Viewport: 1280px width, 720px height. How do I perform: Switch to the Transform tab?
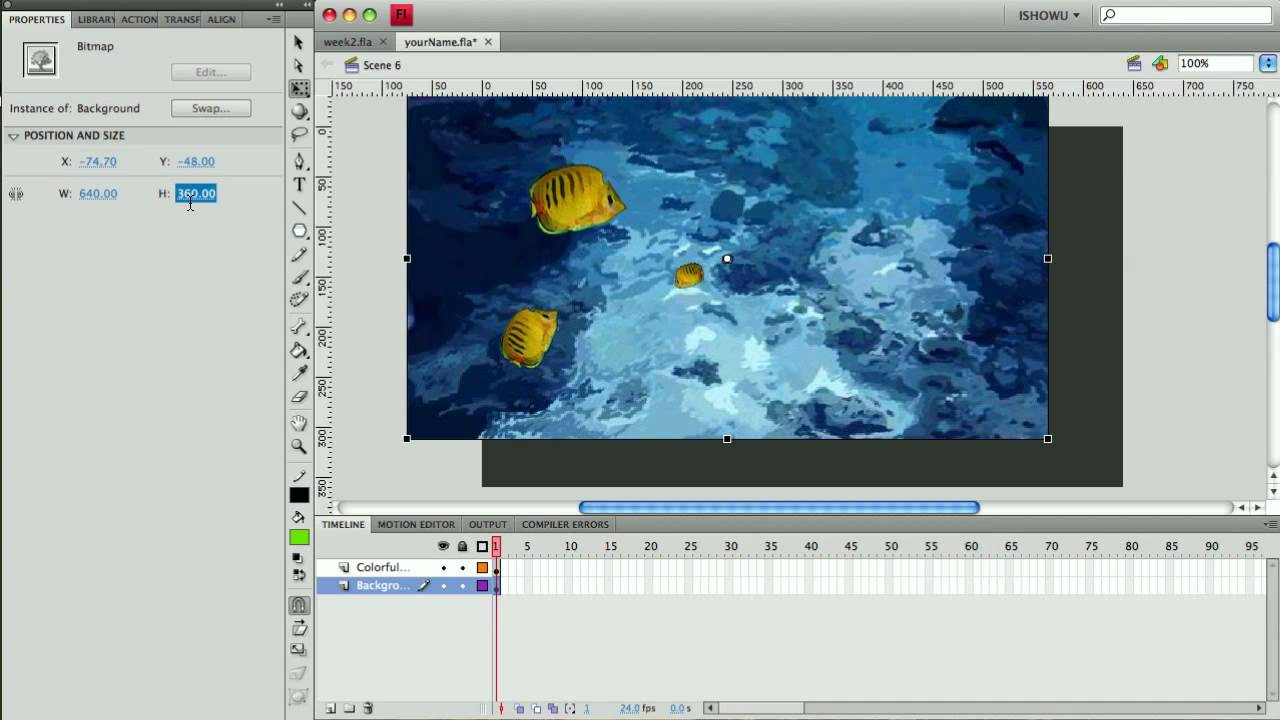(x=181, y=19)
